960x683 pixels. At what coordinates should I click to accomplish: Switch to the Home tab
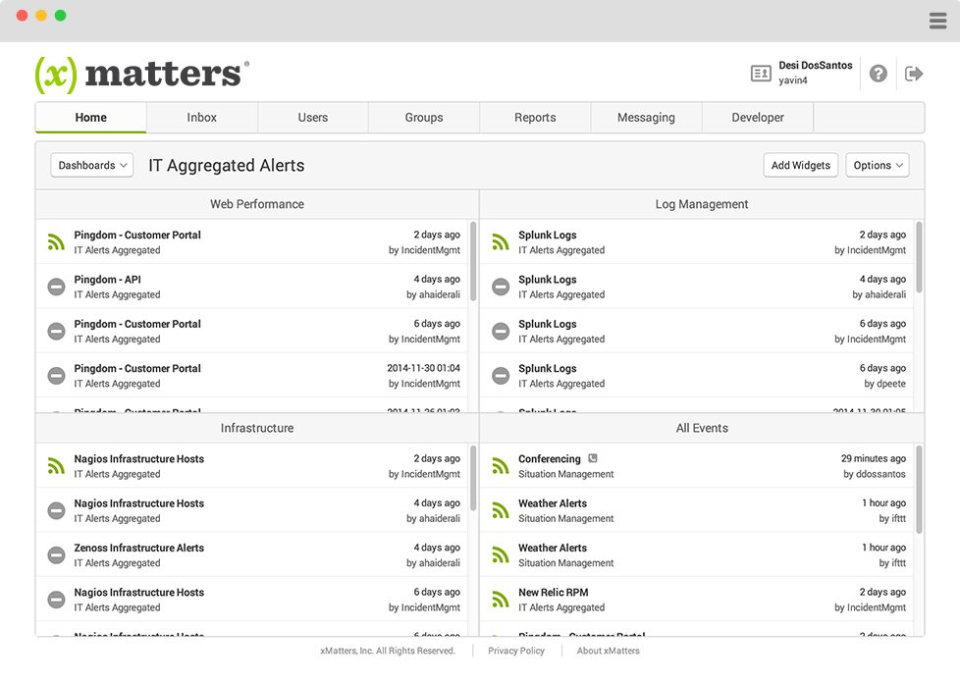pos(91,118)
